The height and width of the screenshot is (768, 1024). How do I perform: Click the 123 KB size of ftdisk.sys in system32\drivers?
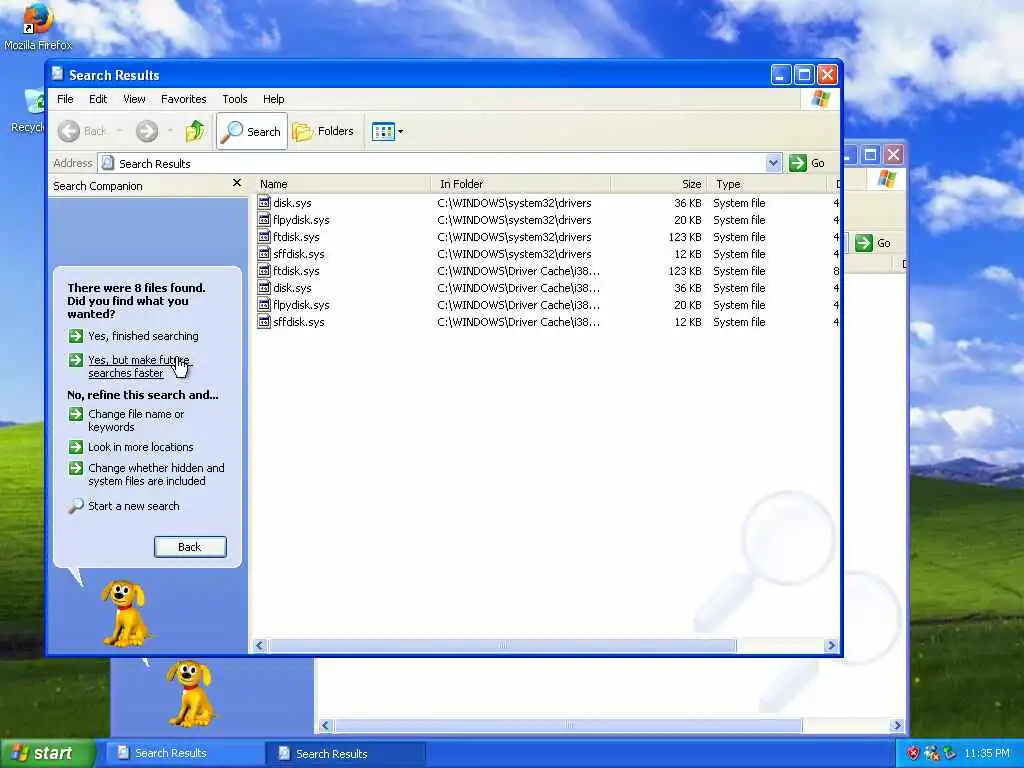point(685,236)
